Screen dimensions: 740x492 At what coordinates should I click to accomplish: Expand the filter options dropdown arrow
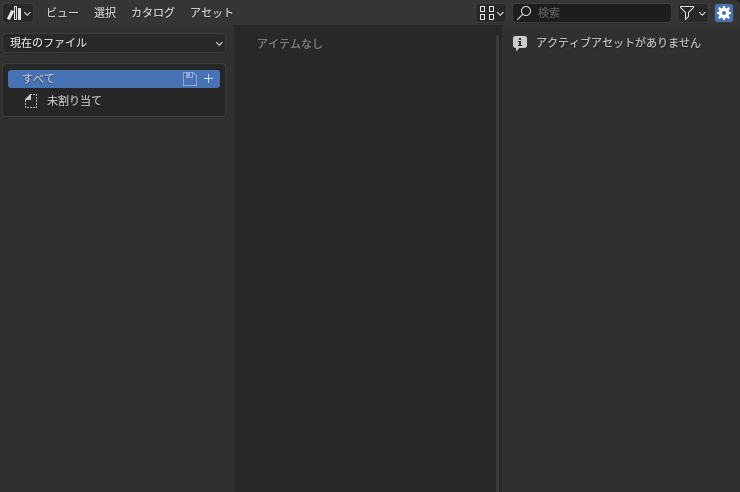pos(702,13)
